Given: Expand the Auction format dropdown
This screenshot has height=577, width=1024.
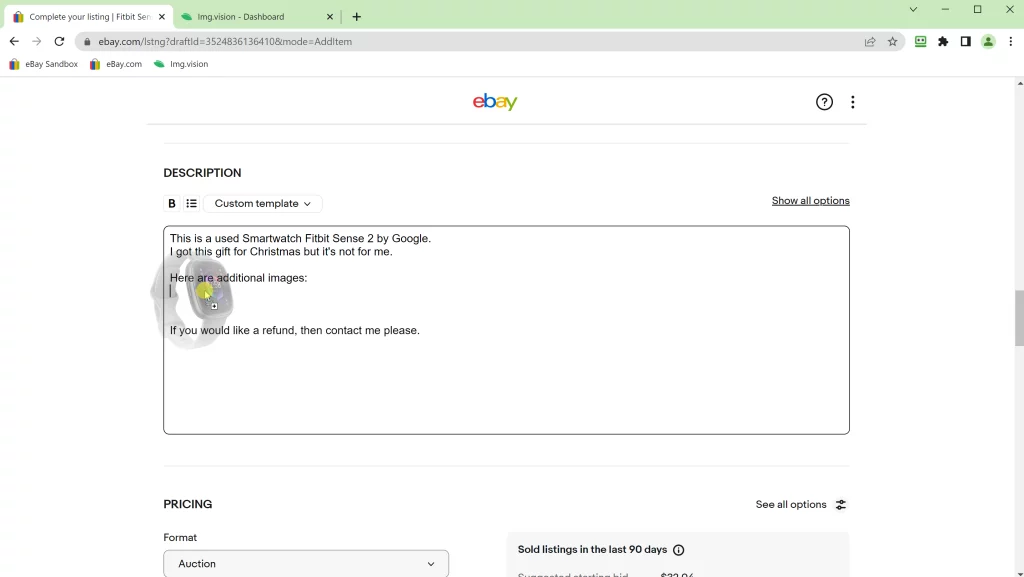Looking at the screenshot, I should pos(306,563).
